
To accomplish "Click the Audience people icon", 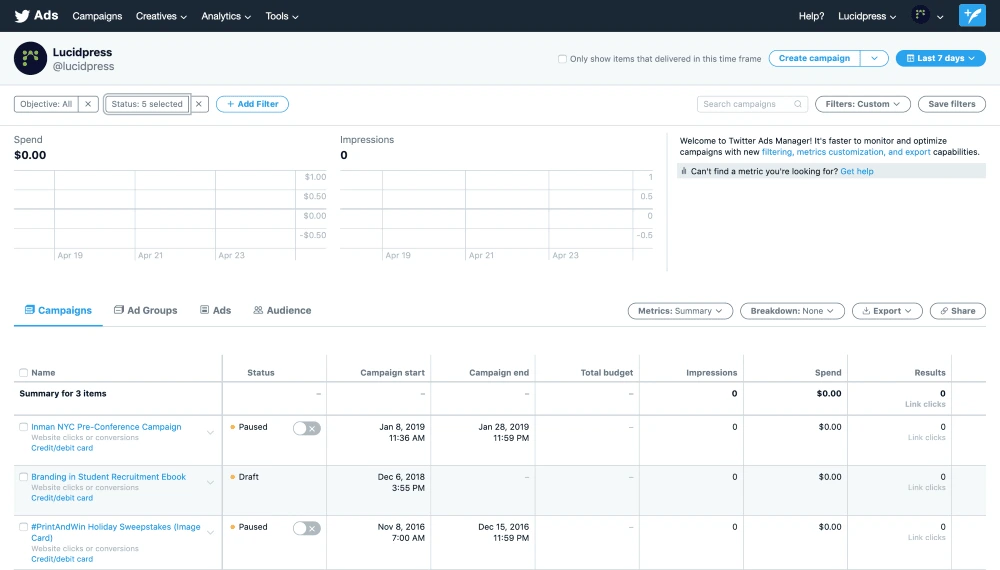I will (258, 310).
